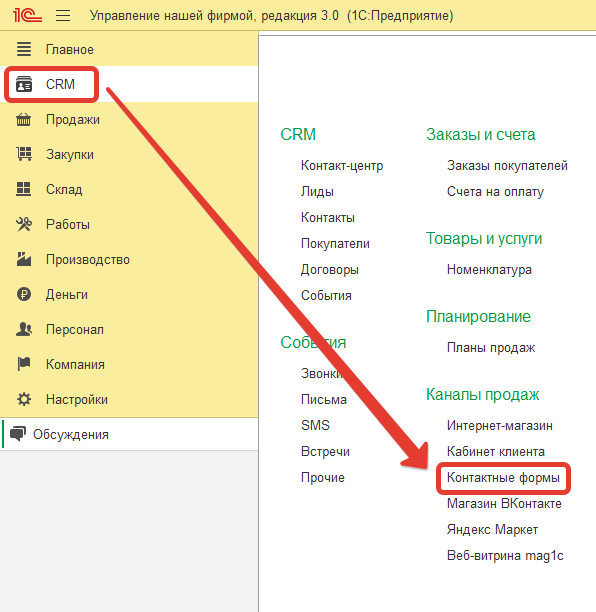The height and width of the screenshot is (612, 596).
Task: Click the Товары и услуги heading
Action: pos(484,238)
